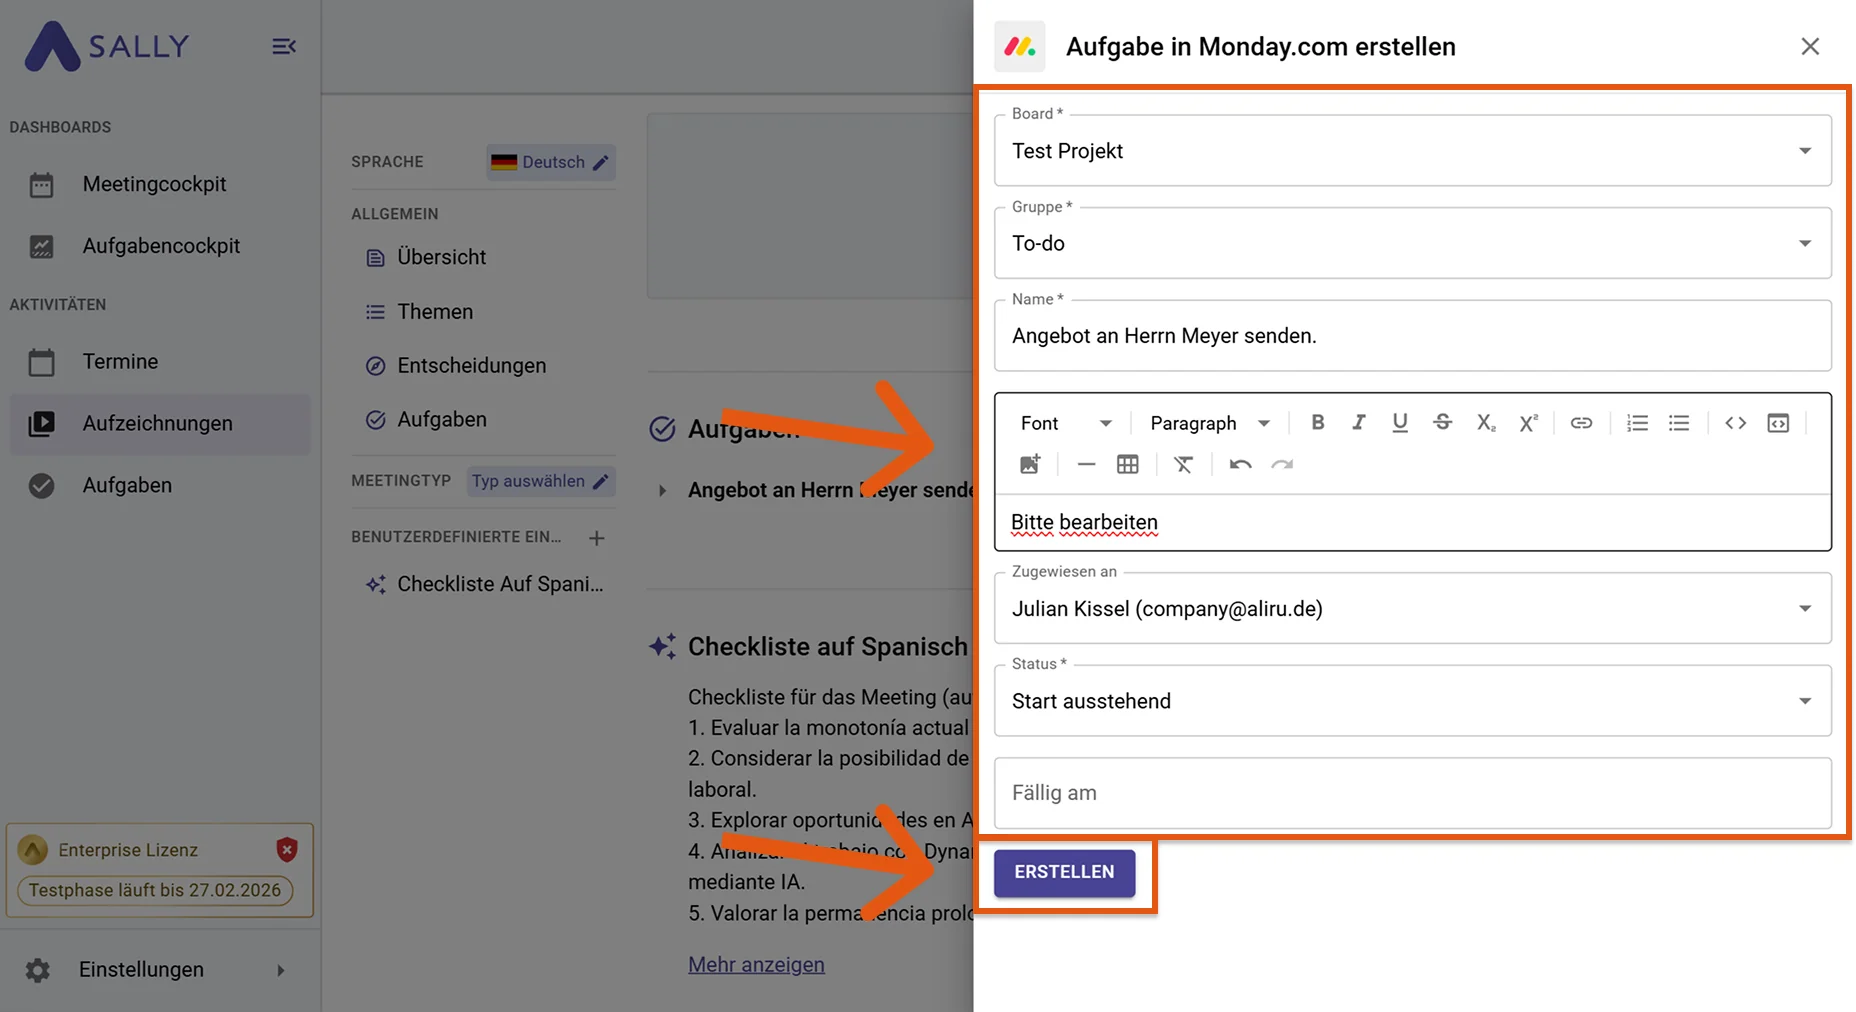
Task: Click the Enterprise Lizenz label
Action: (128, 850)
